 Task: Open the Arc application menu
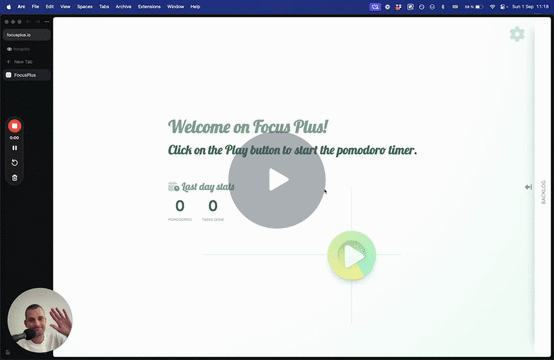pos(21,7)
